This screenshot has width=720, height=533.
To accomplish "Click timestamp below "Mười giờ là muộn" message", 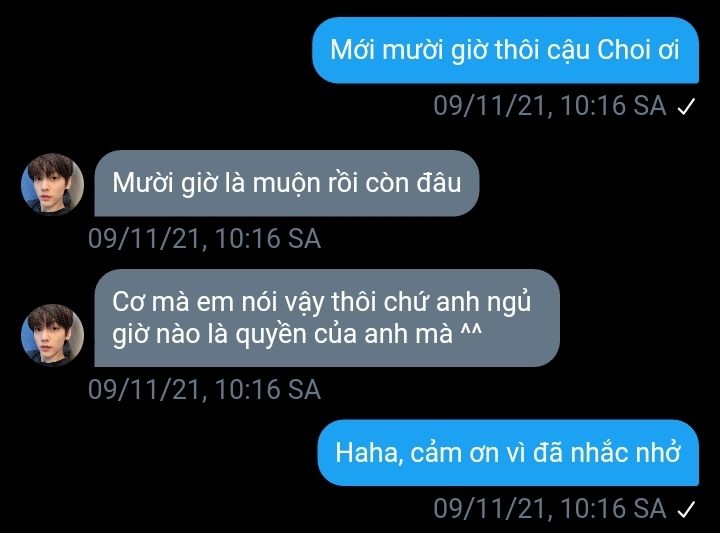I will coord(204,239).
